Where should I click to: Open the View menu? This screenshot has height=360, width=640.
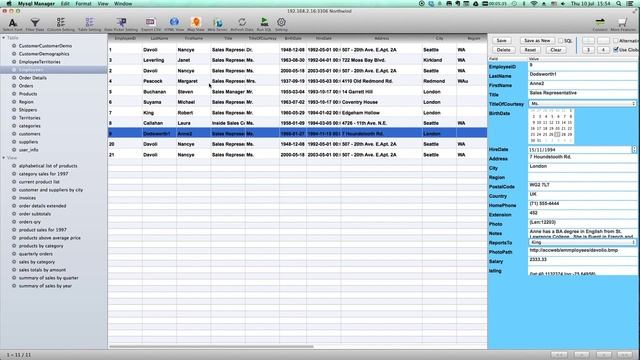click(x=103, y=3)
